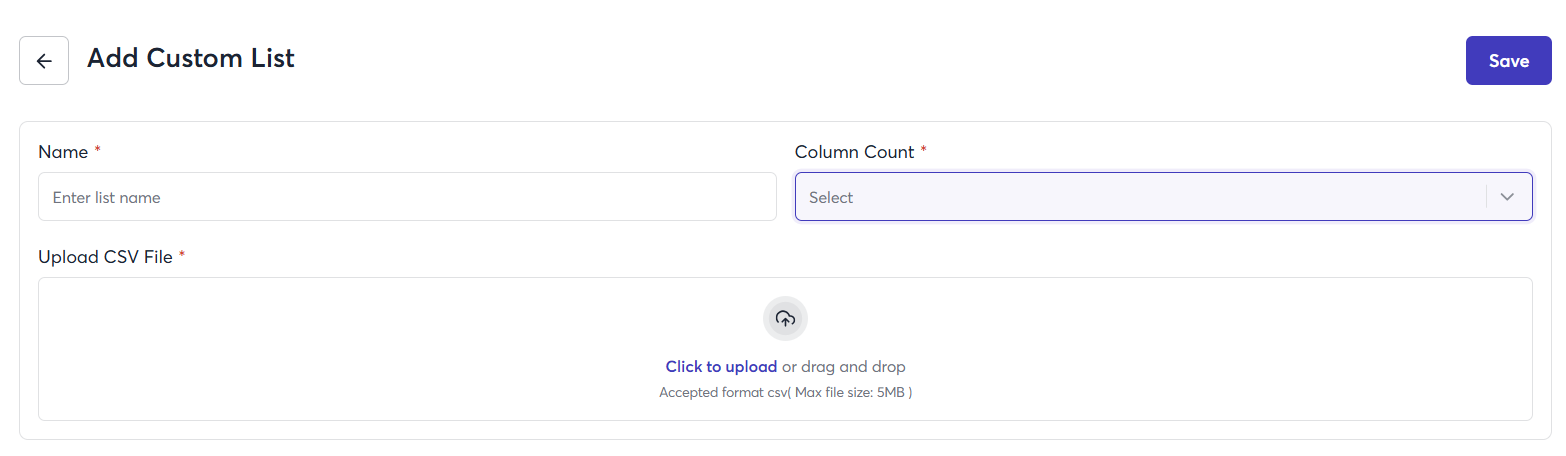
Task: Click the 'or drag and drop' text
Action: pyautogui.click(x=843, y=367)
